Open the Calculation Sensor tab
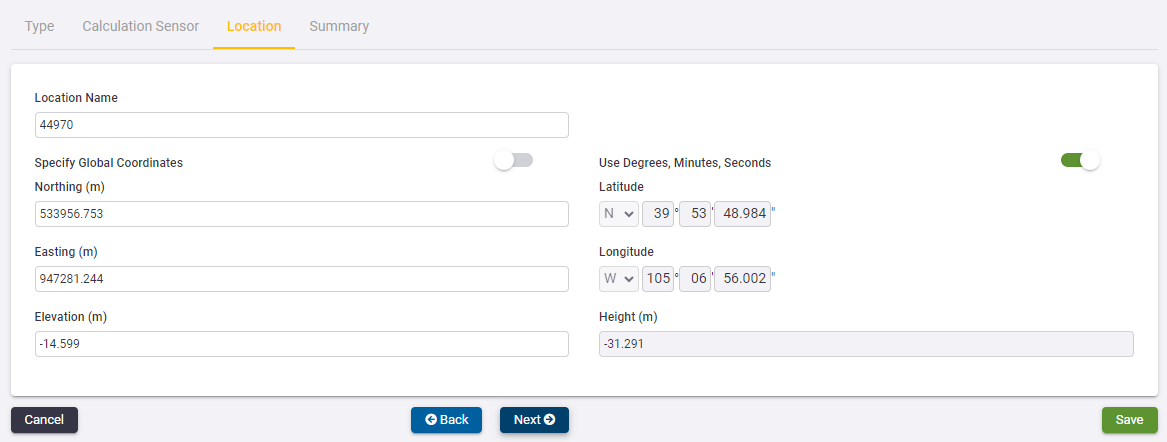The width and height of the screenshot is (1167, 442). 141,26
